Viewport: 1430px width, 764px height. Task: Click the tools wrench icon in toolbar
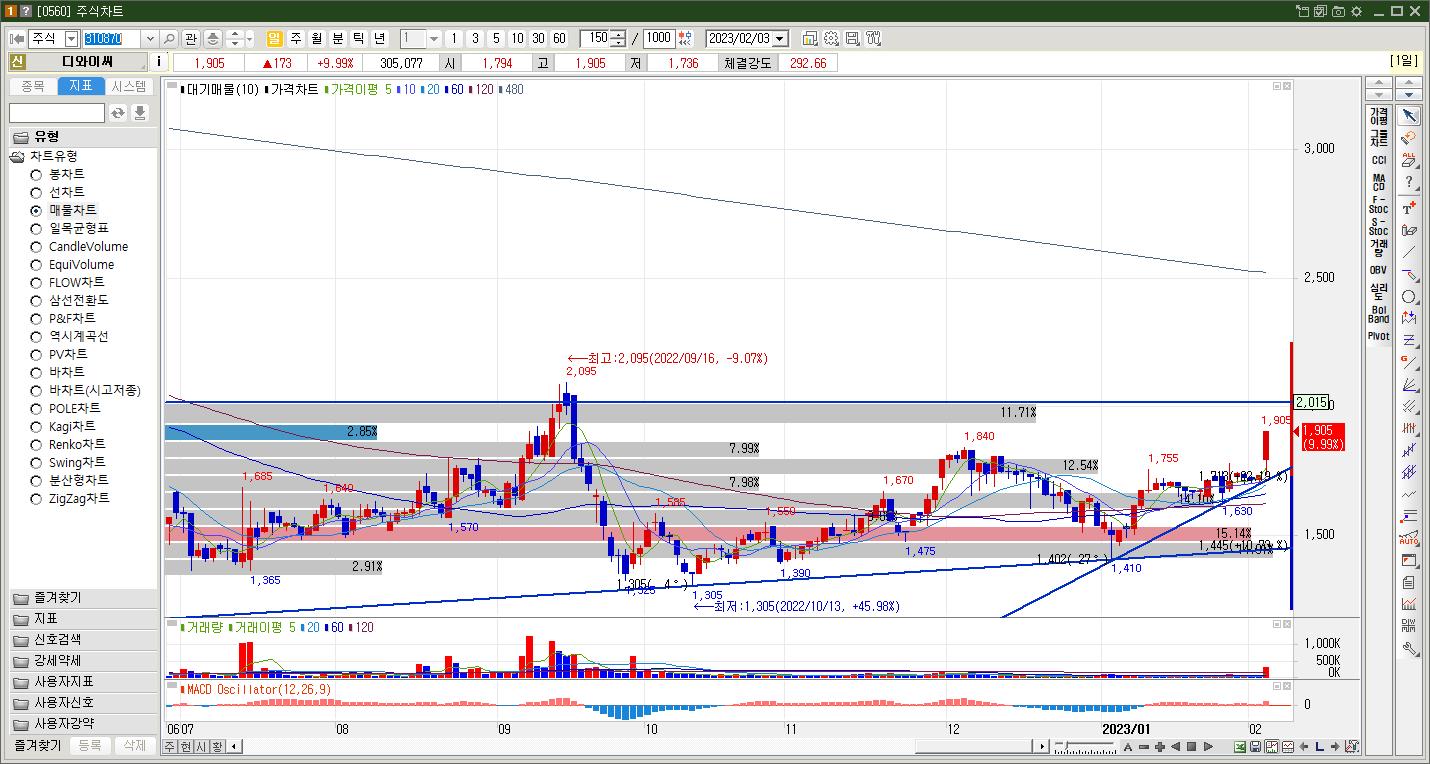tap(873, 38)
